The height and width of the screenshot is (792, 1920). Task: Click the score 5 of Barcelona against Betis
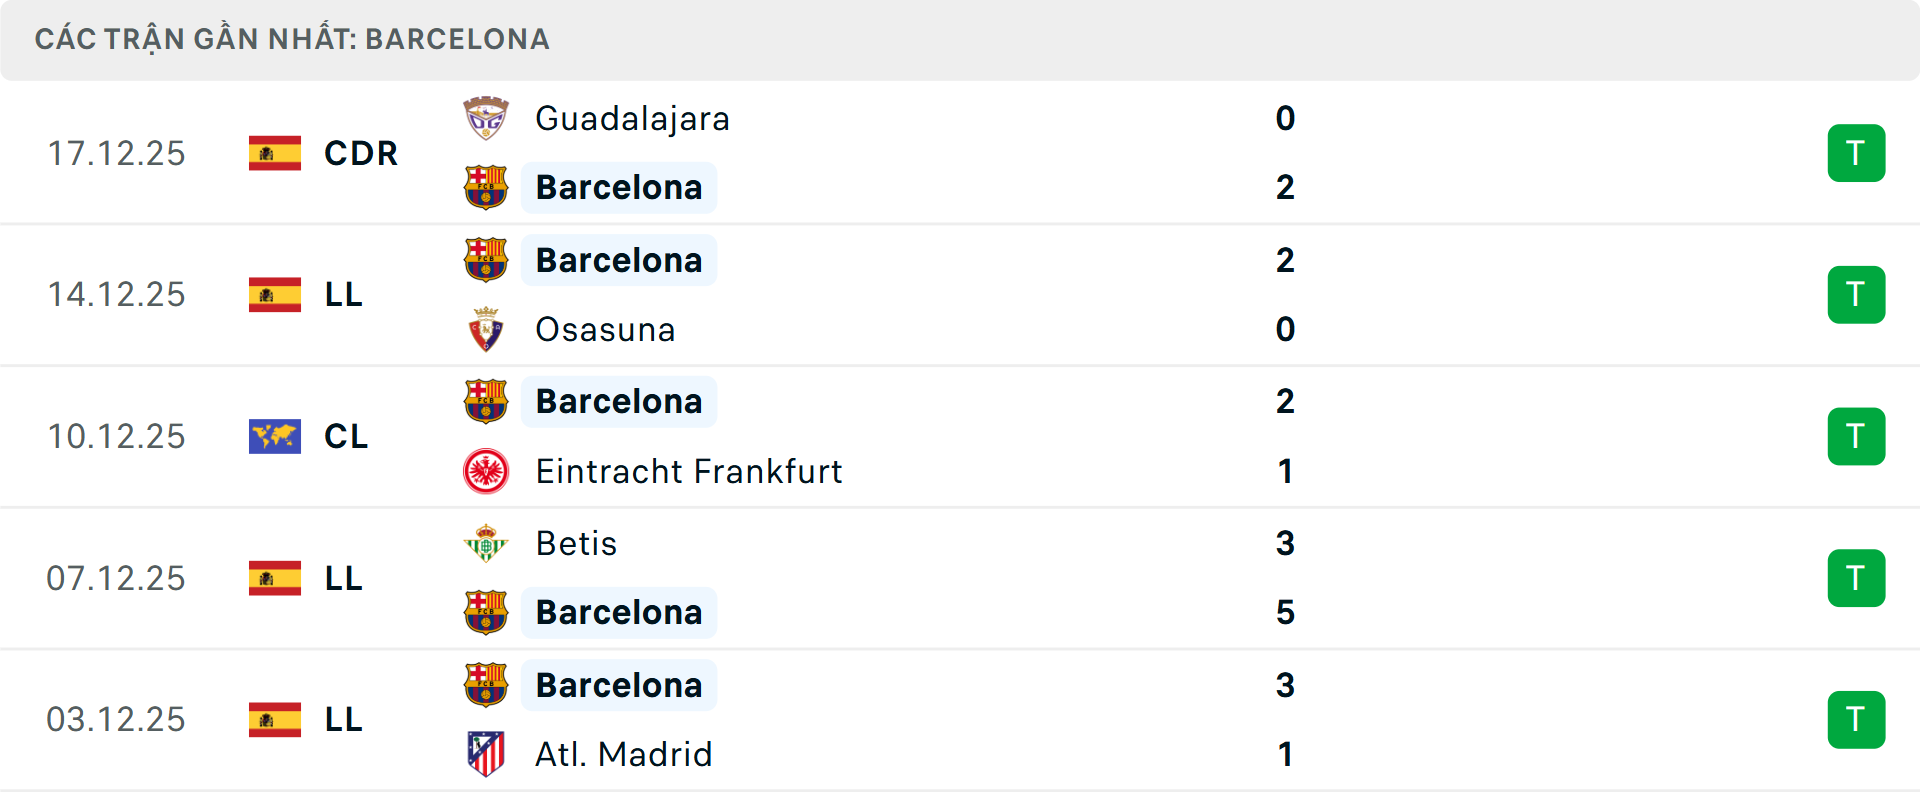pyautogui.click(x=1286, y=612)
